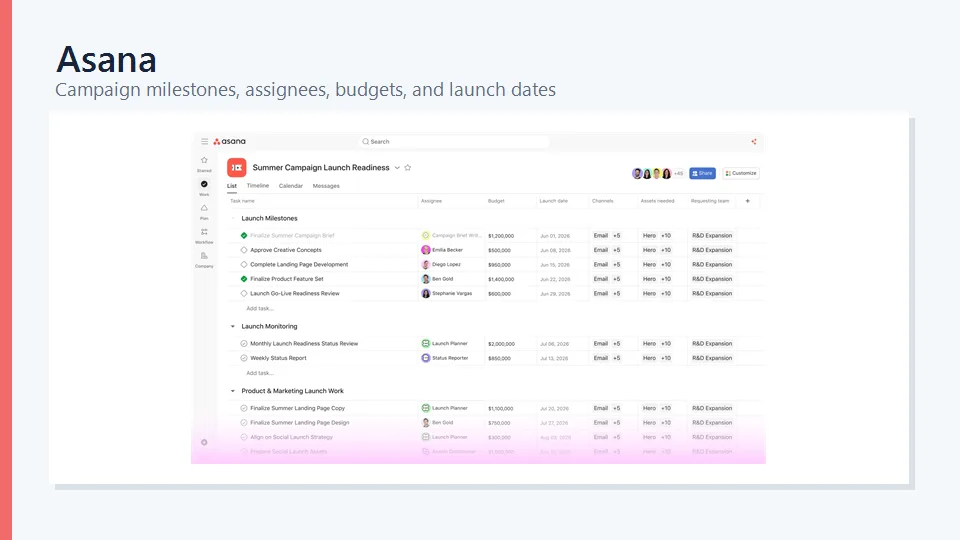Click Emilia Becker's avatar
This screenshot has width=960, height=540.
(426, 250)
